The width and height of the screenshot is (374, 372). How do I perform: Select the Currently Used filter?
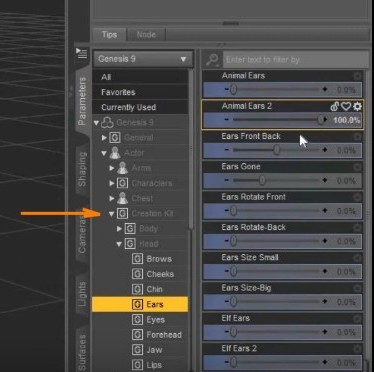140,107
